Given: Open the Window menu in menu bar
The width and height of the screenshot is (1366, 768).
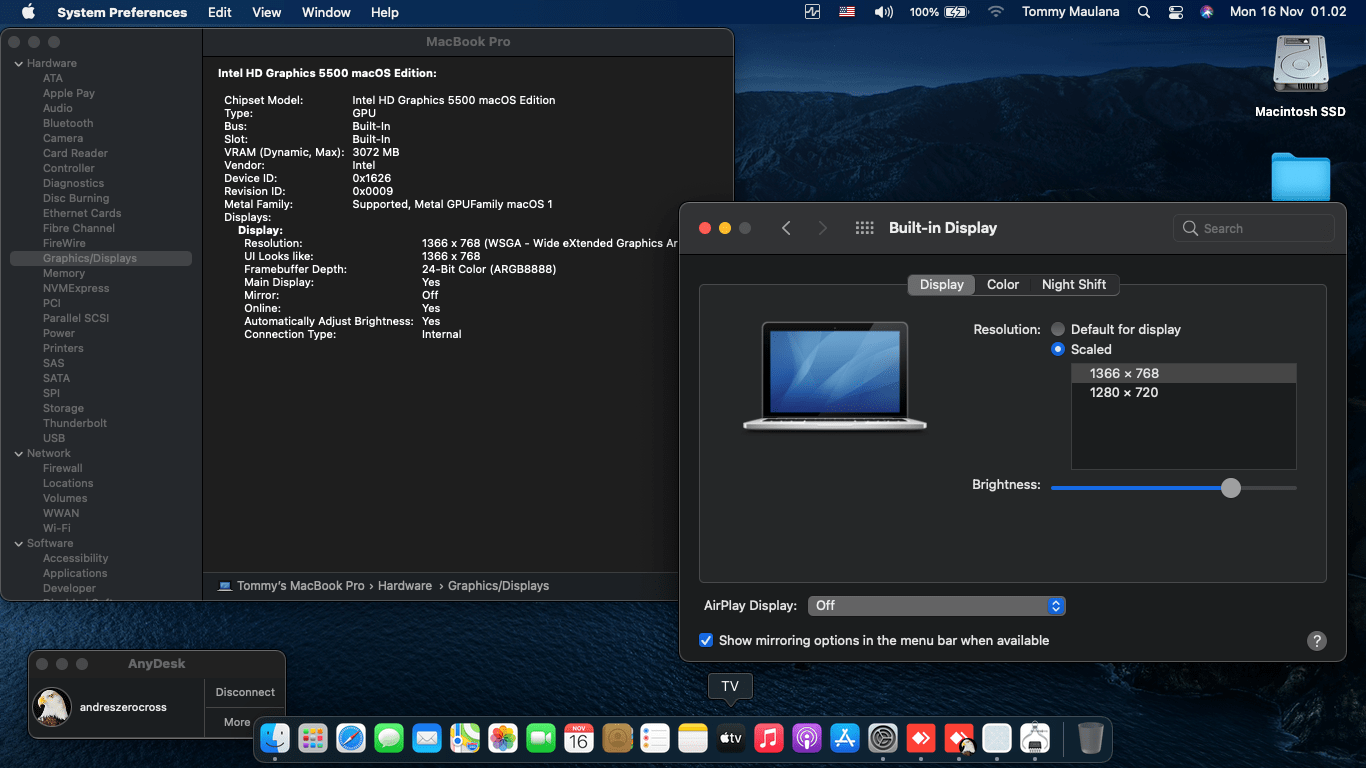Looking at the screenshot, I should (326, 12).
